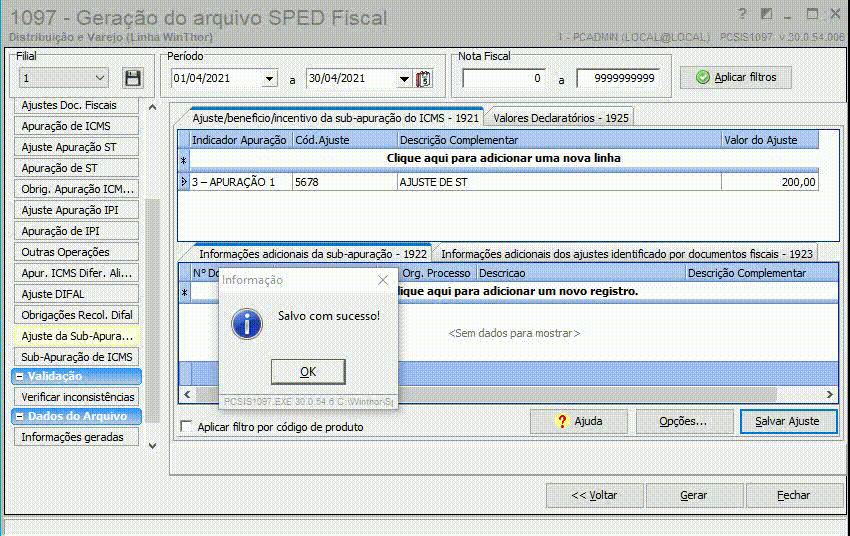The width and height of the screenshot is (850, 536).
Task: Click lower grid horizontal scroll left arrow
Action: (x=187, y=395)
